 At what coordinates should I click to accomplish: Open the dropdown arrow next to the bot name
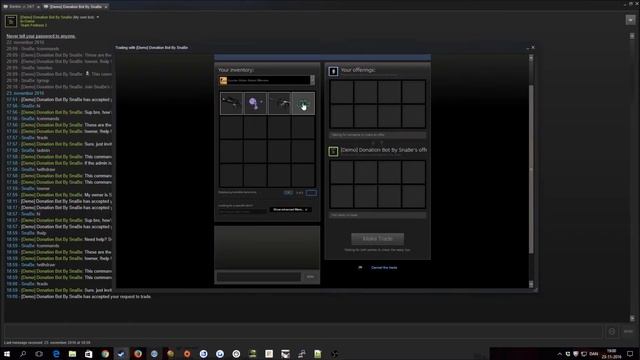pyautogui.click(x=98, y=17)
